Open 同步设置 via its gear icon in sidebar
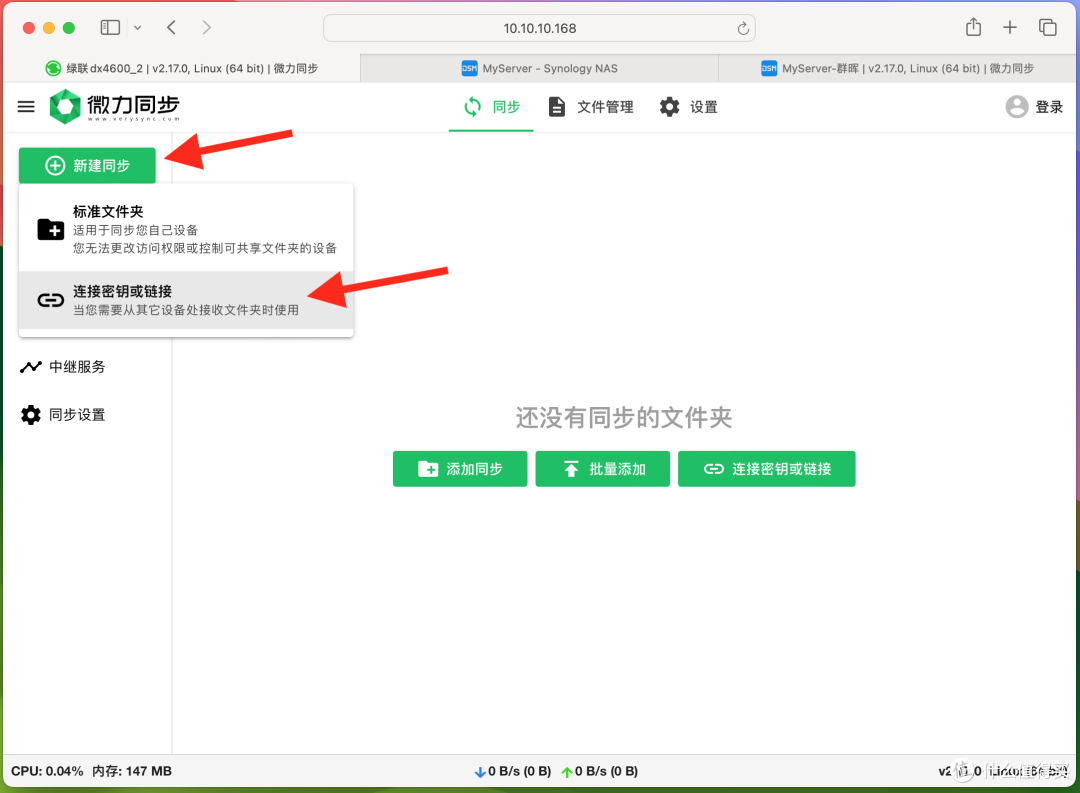The height and width of the screenshot is (793, 1080). pos(28,414)
